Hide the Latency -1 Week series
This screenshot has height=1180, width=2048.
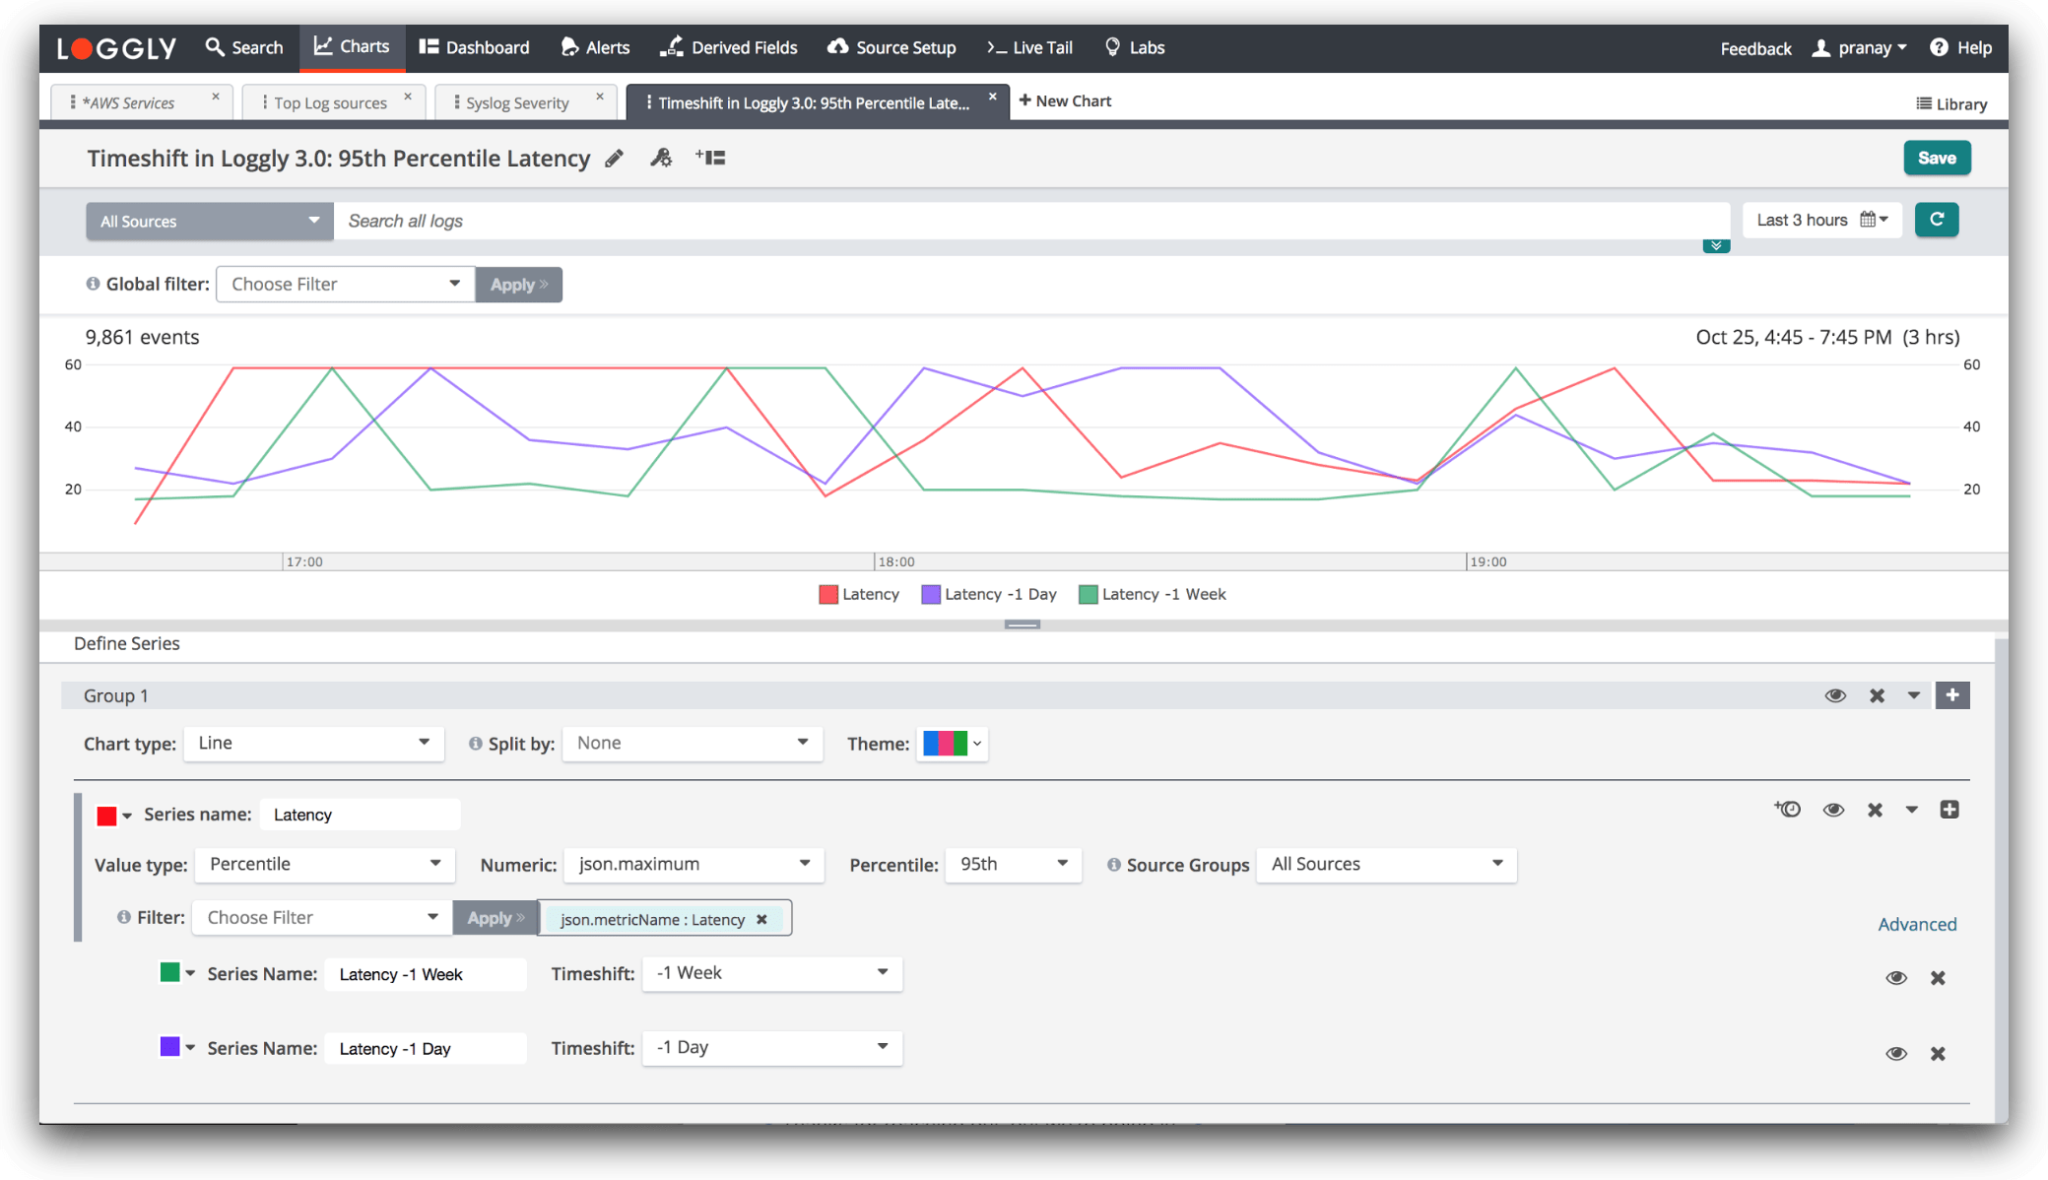[1897, 977]
